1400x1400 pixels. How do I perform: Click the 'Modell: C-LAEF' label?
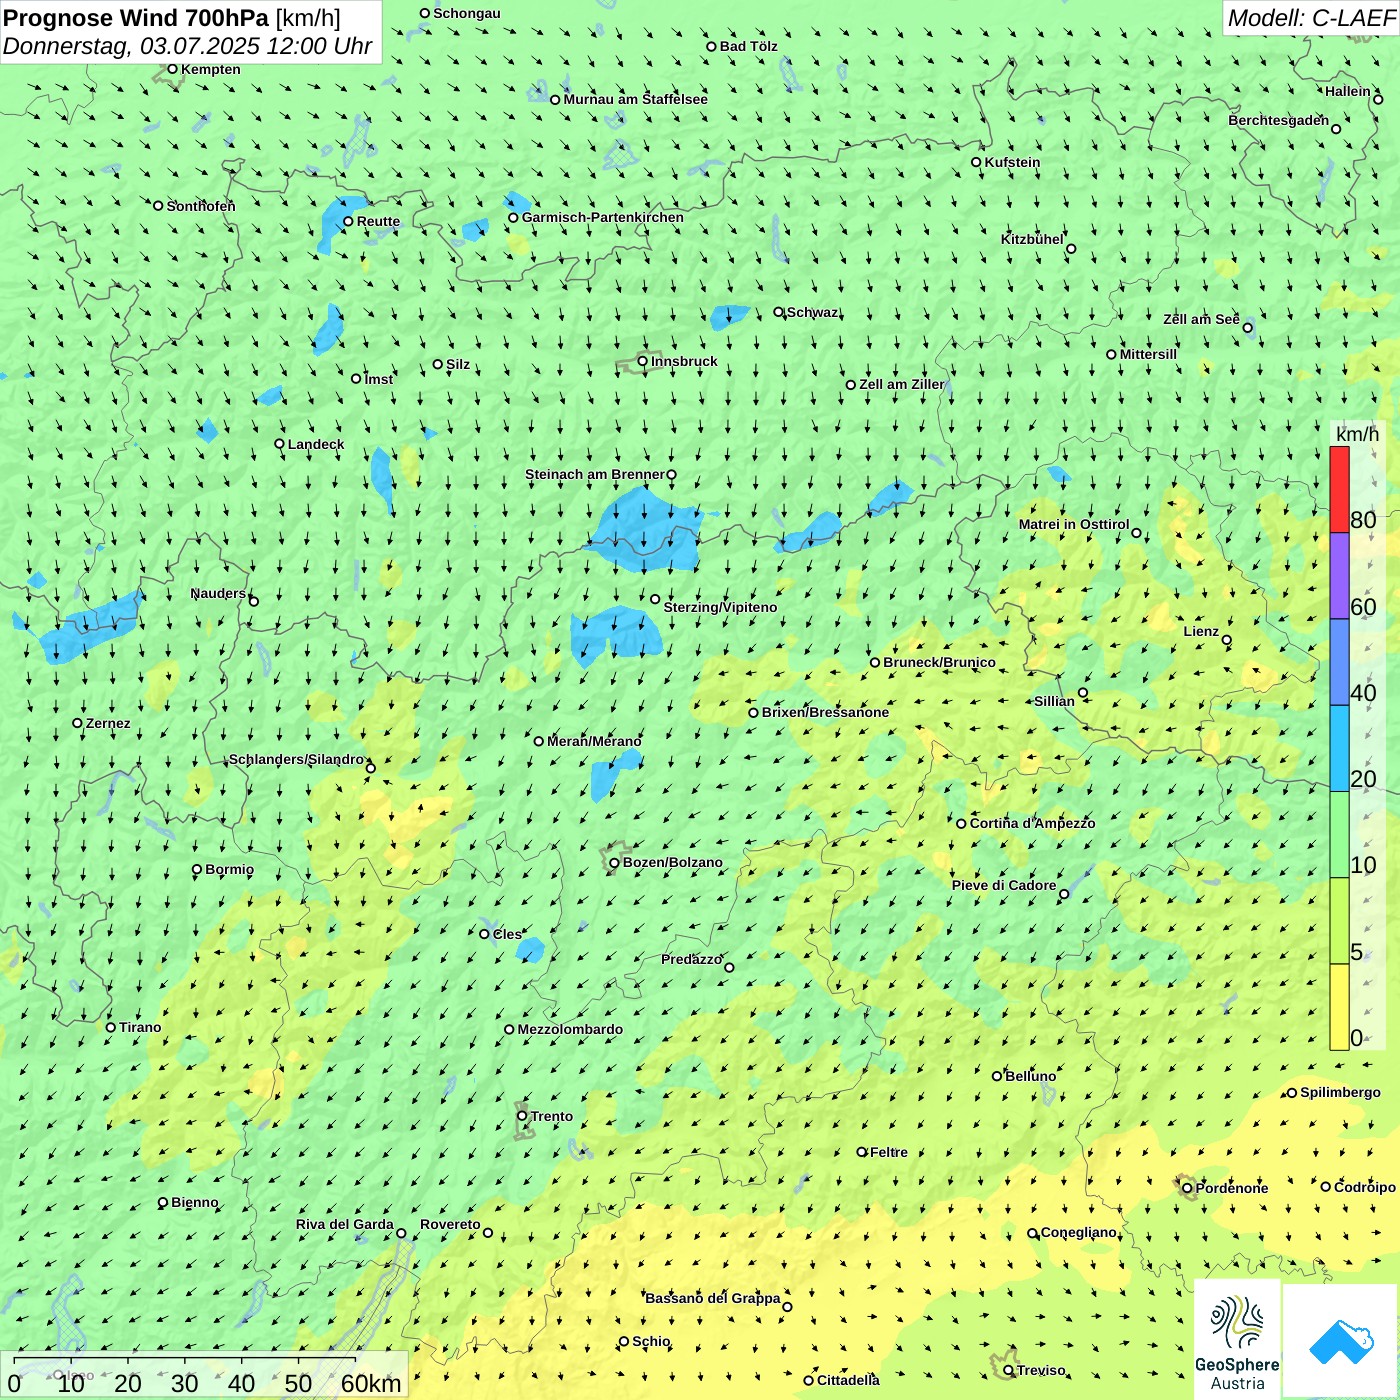click(x=1311, y=18)
